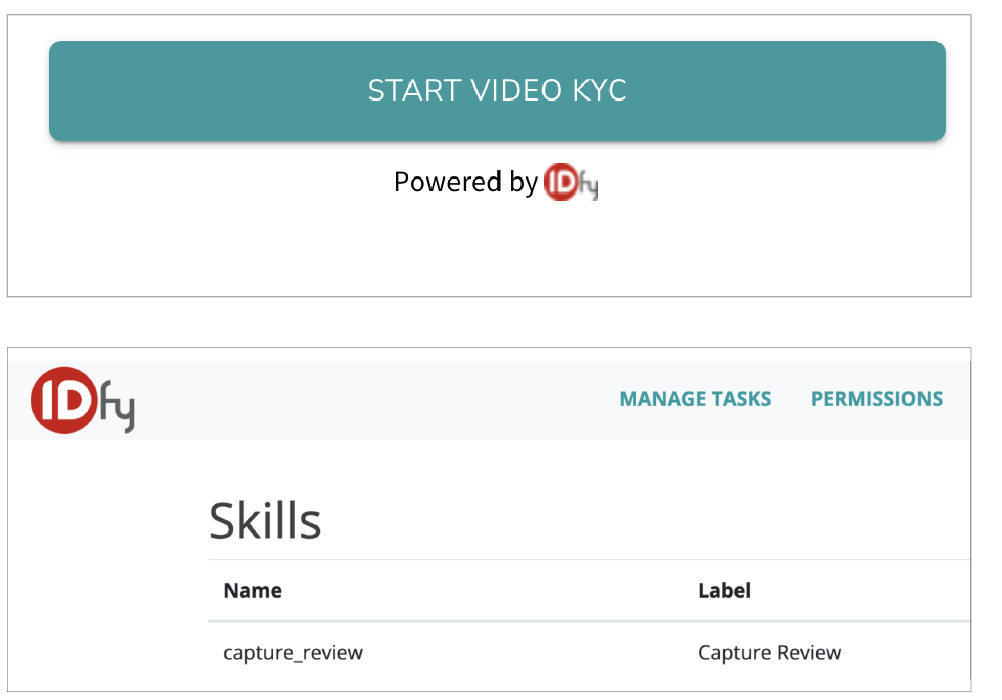Select the Capture Review label cell
The width and height of the screenshot is (1002, 700).
coord(769,653)
